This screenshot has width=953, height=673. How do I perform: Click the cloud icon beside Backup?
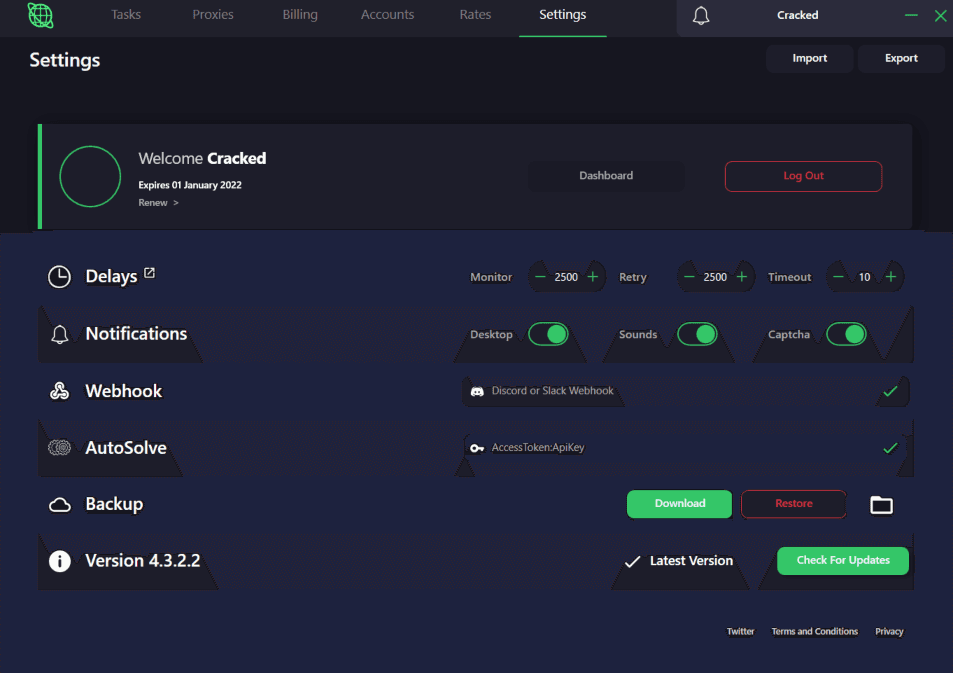click(59, 504)
